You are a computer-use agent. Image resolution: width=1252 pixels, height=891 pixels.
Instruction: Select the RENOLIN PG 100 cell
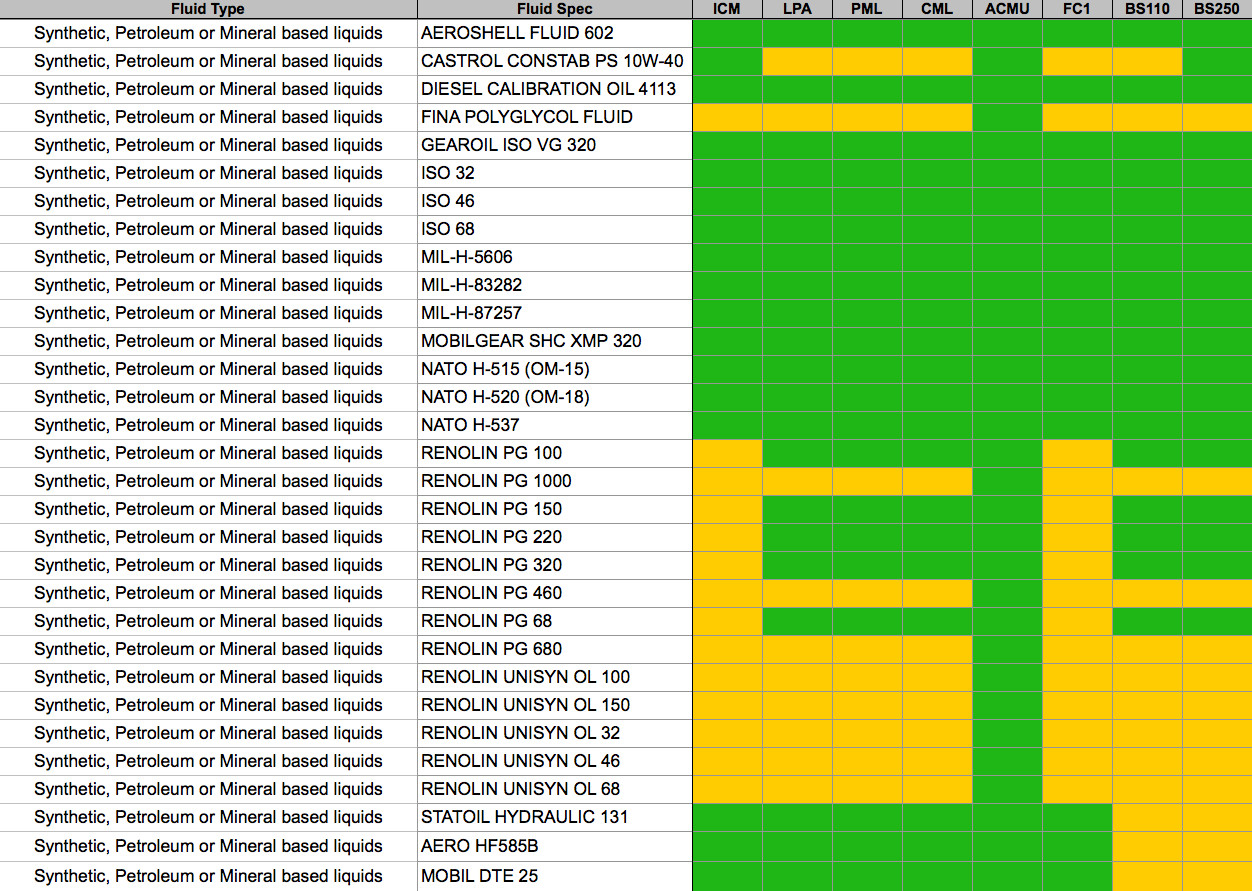pos(555,453)
